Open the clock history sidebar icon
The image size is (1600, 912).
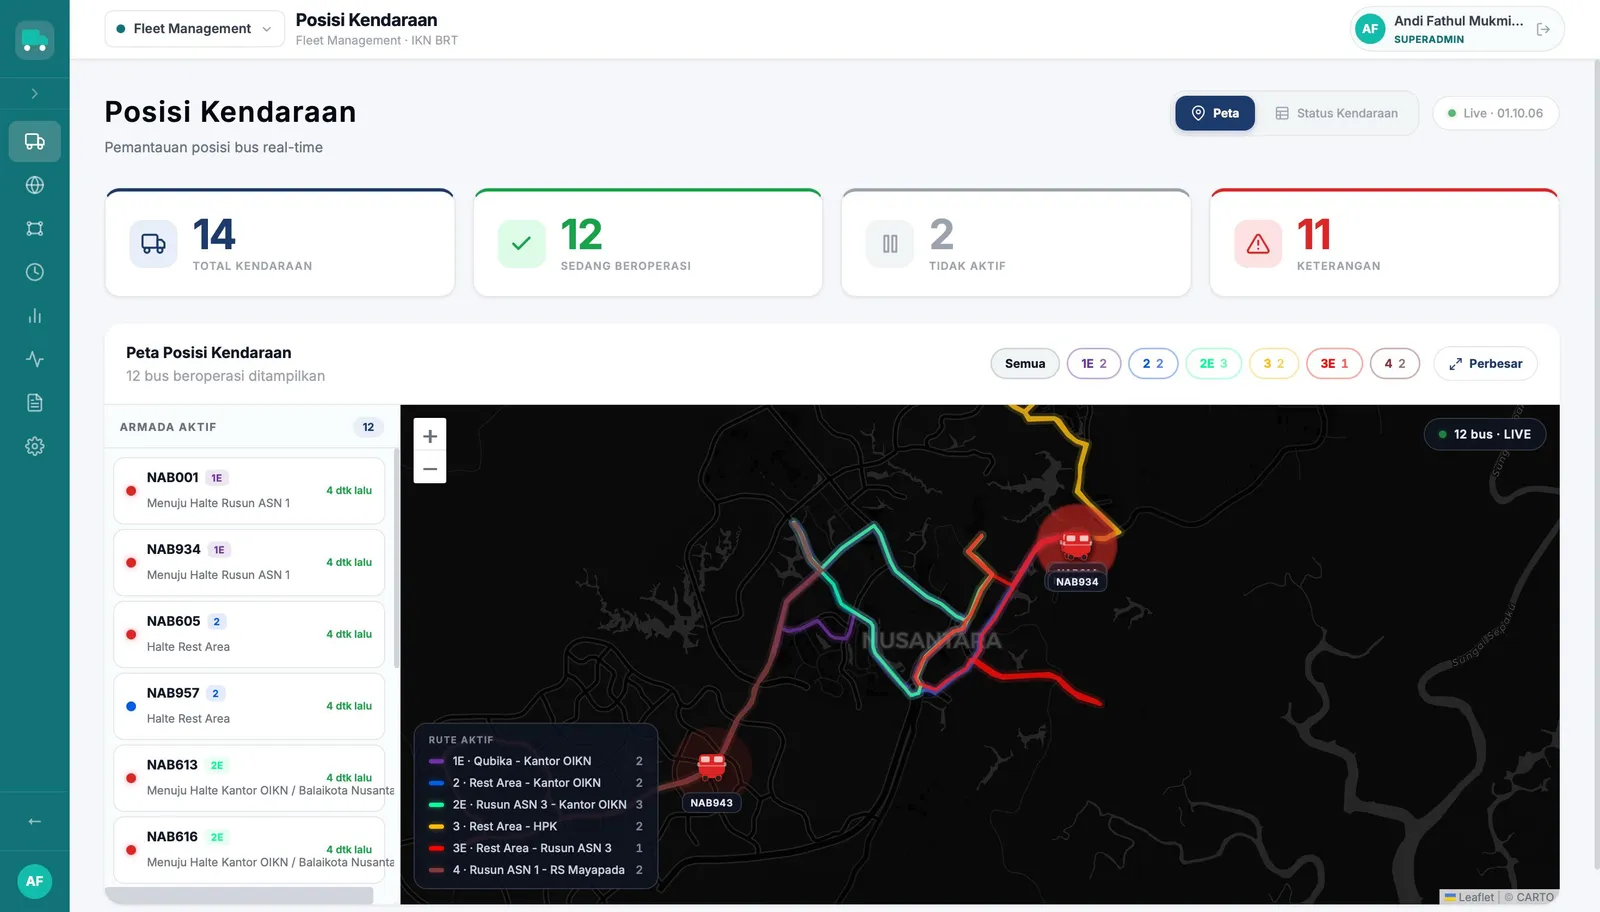[x=34, y=272]
